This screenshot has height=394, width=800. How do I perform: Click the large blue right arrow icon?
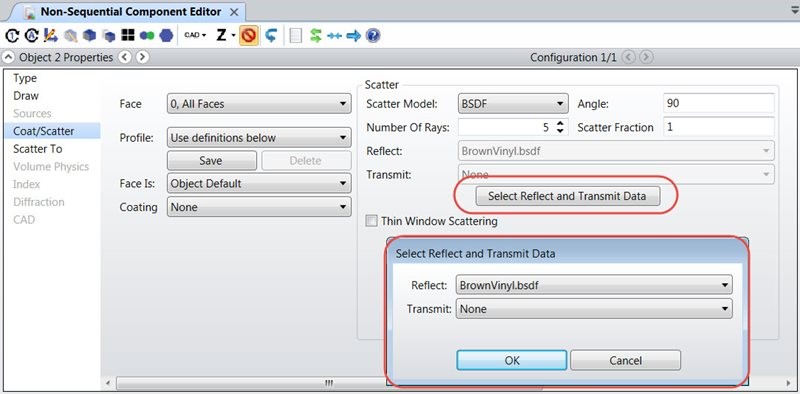tap(353, 36)
